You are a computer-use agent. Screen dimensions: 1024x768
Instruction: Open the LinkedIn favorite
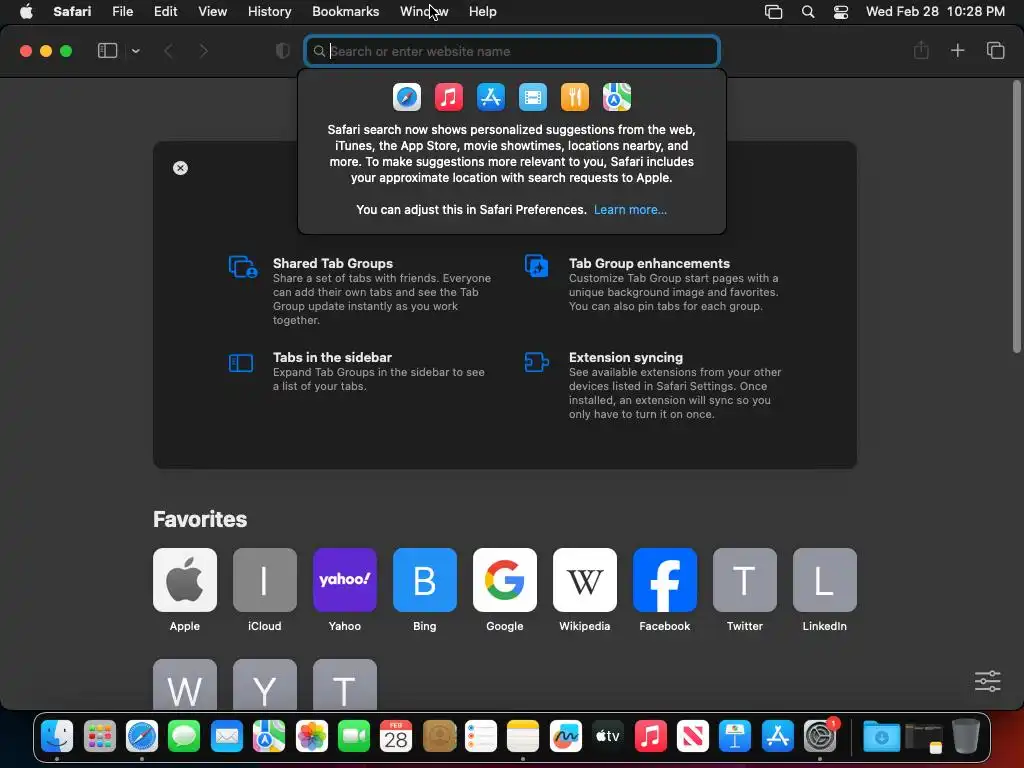[825, 580]
